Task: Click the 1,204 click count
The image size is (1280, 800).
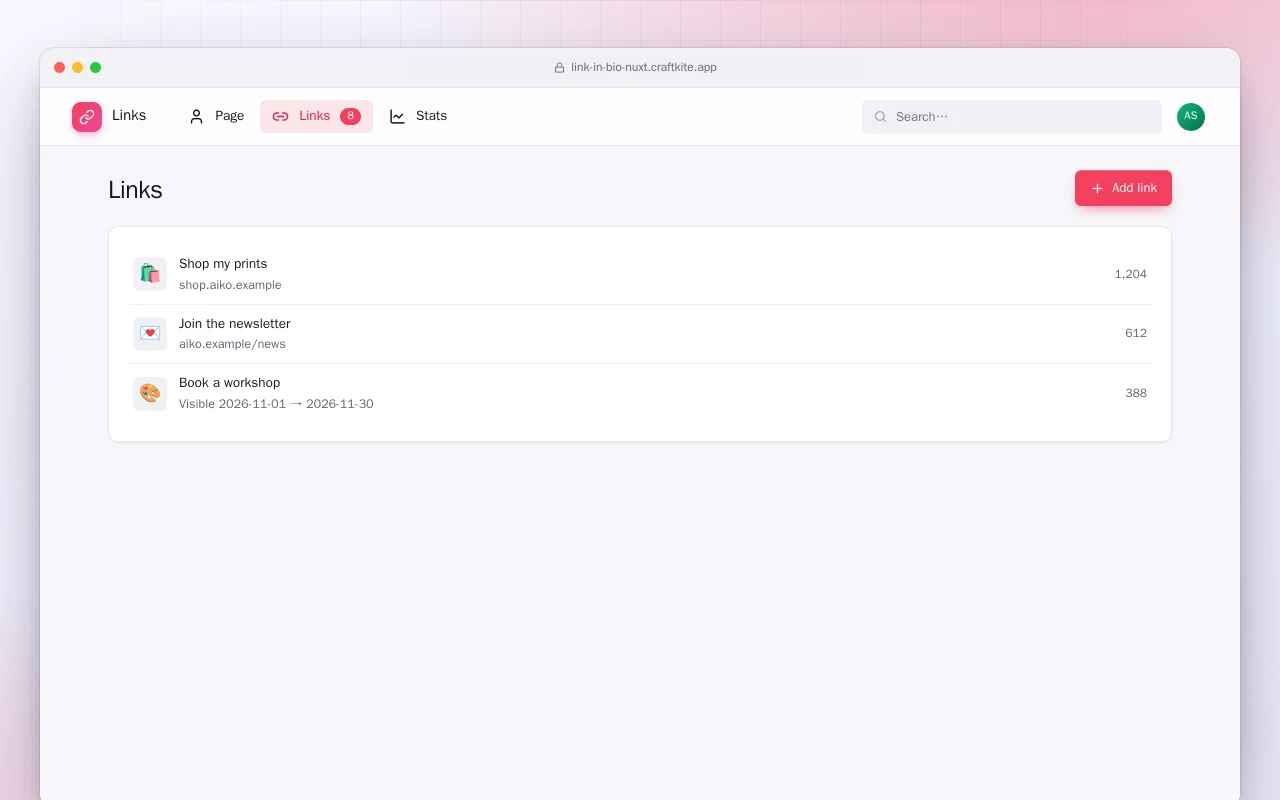Action: click(x=1131, y=274)
